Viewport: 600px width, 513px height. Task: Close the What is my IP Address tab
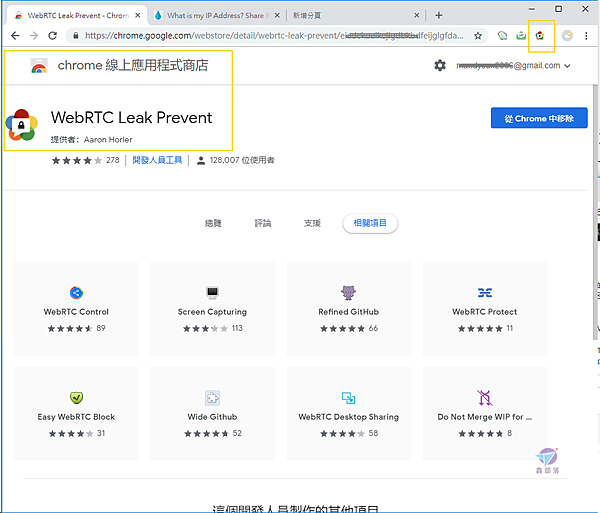pyautogui.click(x=277, y=15)
